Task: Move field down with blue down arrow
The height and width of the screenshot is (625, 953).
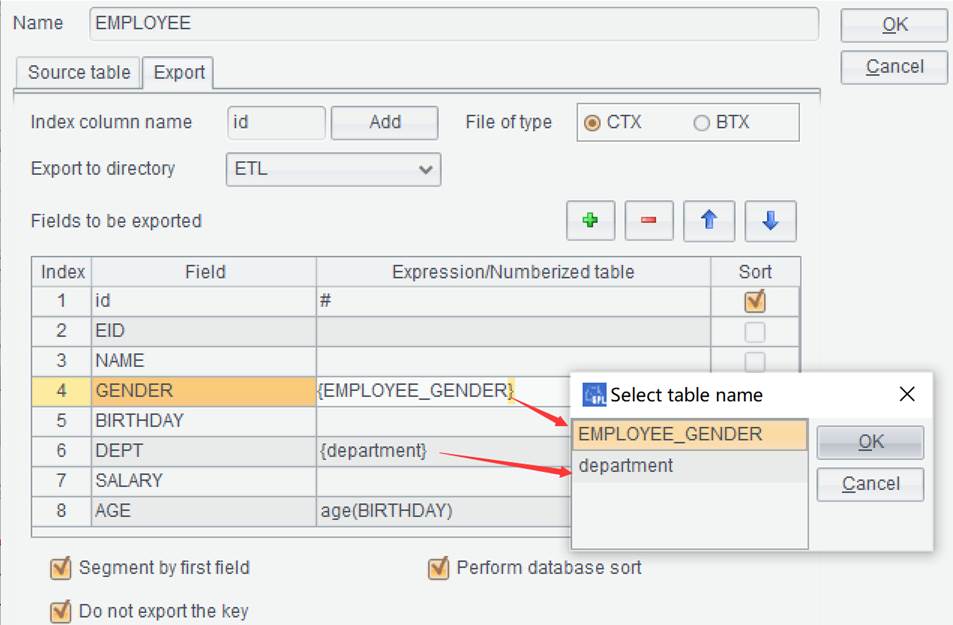Action: pyautogui.click(x=770, y=221)
